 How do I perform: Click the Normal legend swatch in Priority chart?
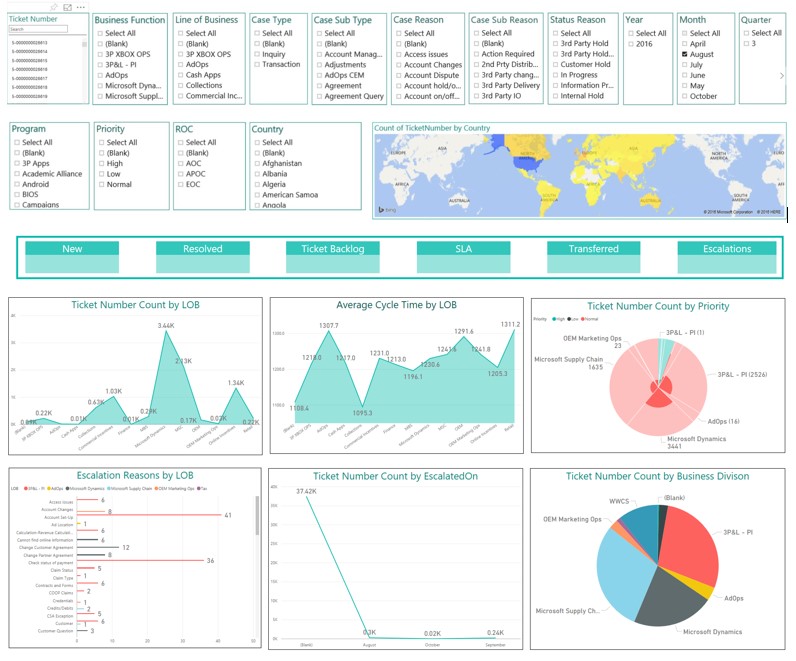(x=583, y=319)
